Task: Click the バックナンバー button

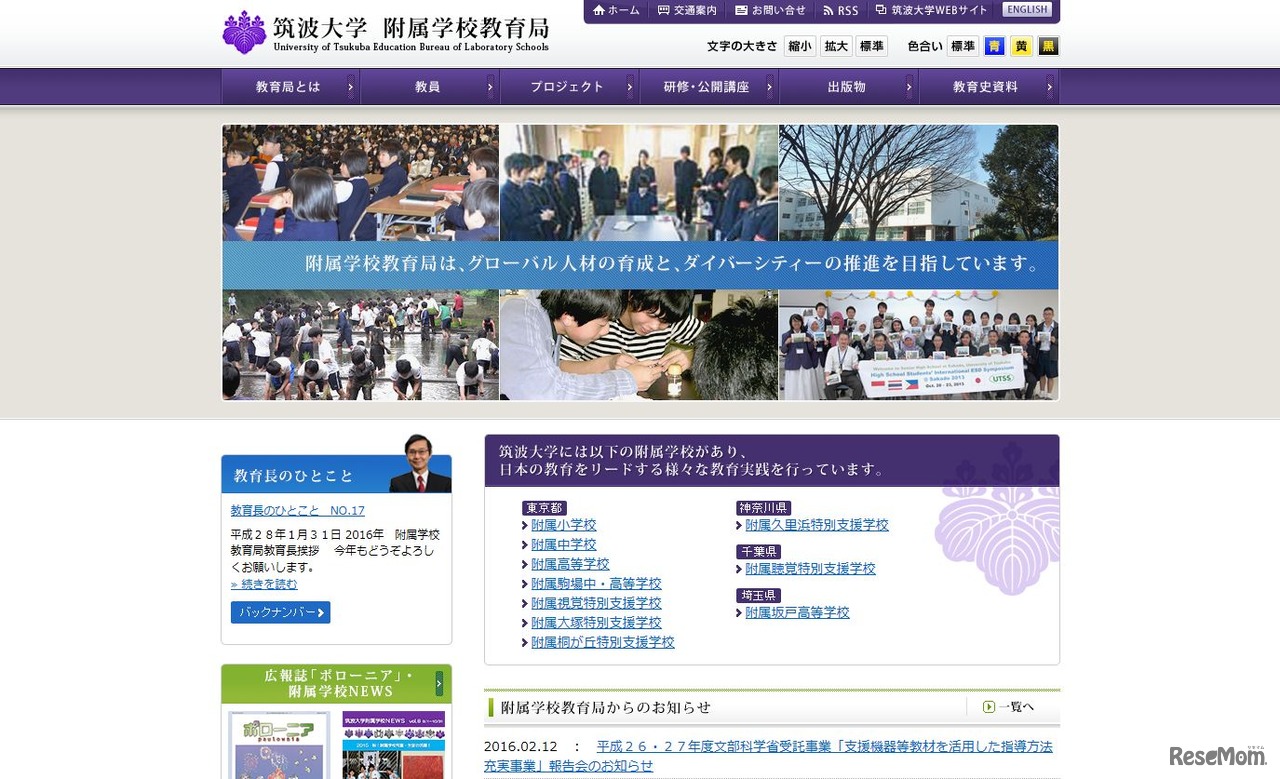Action: pyautogui.click(x=279, y=612)
